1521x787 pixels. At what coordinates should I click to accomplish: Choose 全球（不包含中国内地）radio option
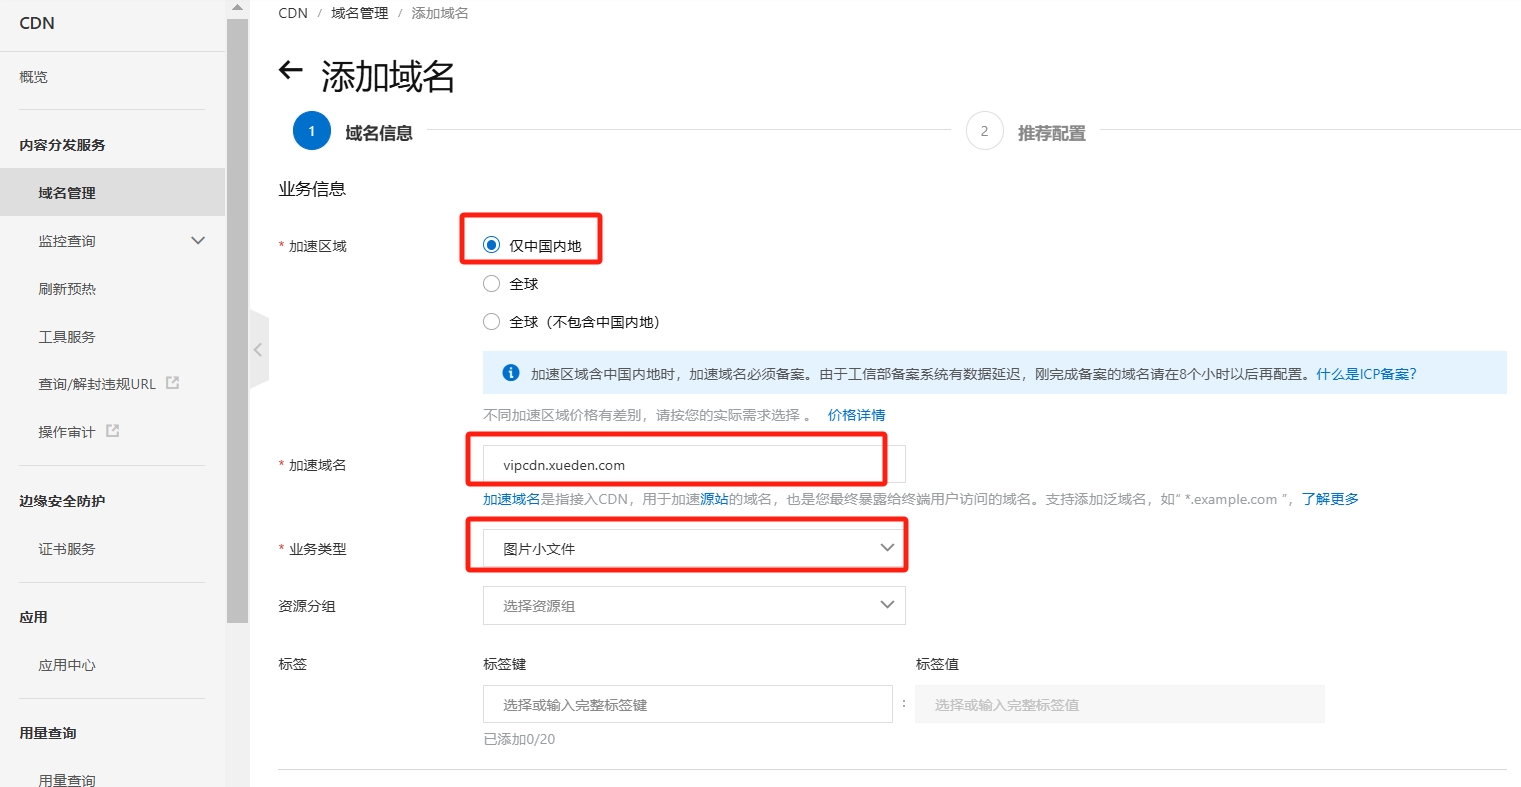coord(491,322)
